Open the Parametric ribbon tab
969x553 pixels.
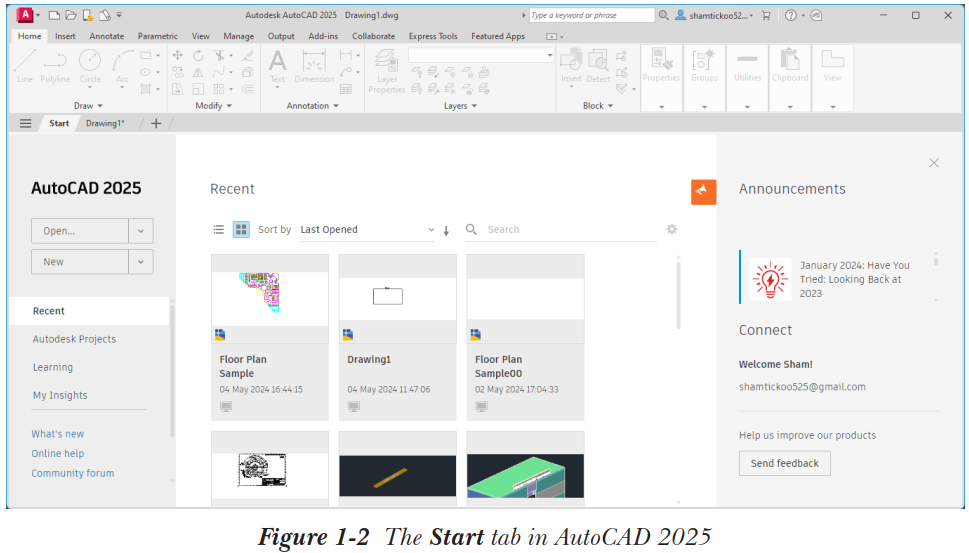[158, 36]
